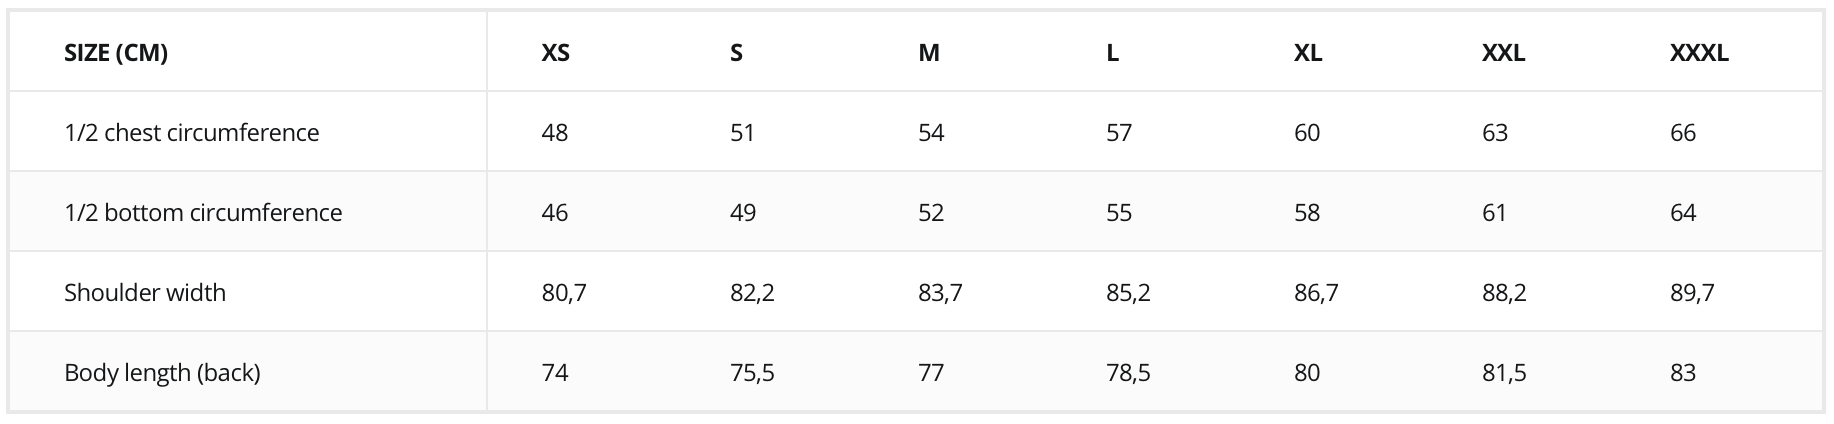Image resolution: width=1834 pixels, height=424 pixels.
Task: Click body length value 83 for XXXL
Action: (1683, 372)
